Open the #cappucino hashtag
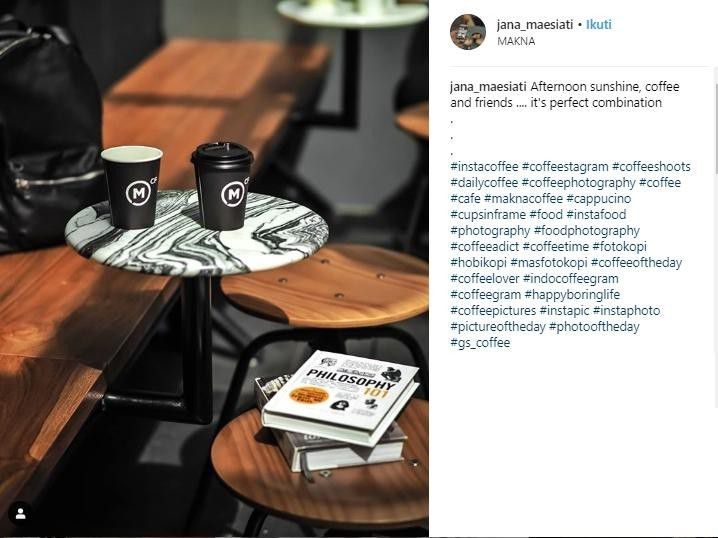718x538 pixels. point(598,199)
